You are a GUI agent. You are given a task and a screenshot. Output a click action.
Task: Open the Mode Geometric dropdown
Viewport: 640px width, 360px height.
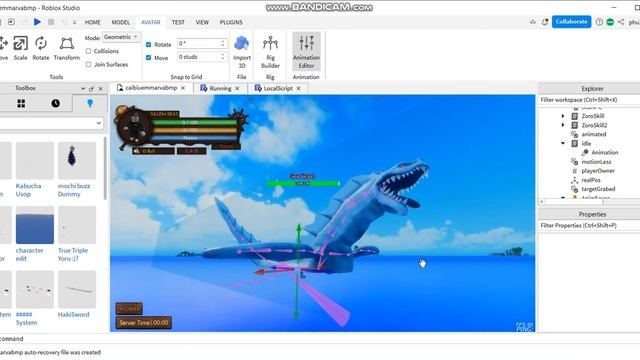pos(121,37)
